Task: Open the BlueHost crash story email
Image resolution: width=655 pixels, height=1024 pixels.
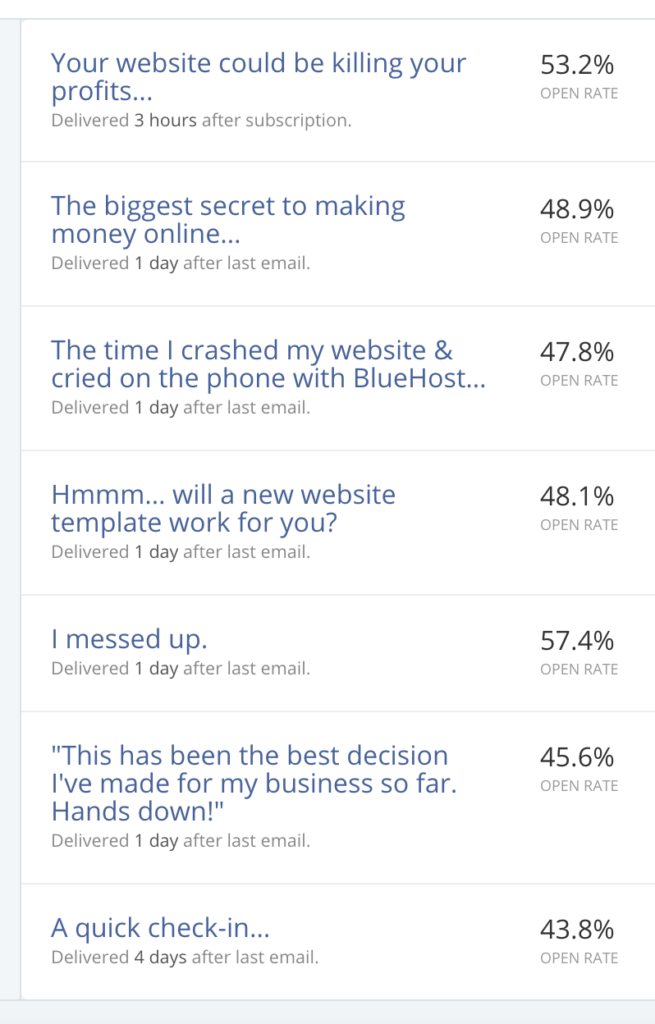Action: click(x=268, y=364)
